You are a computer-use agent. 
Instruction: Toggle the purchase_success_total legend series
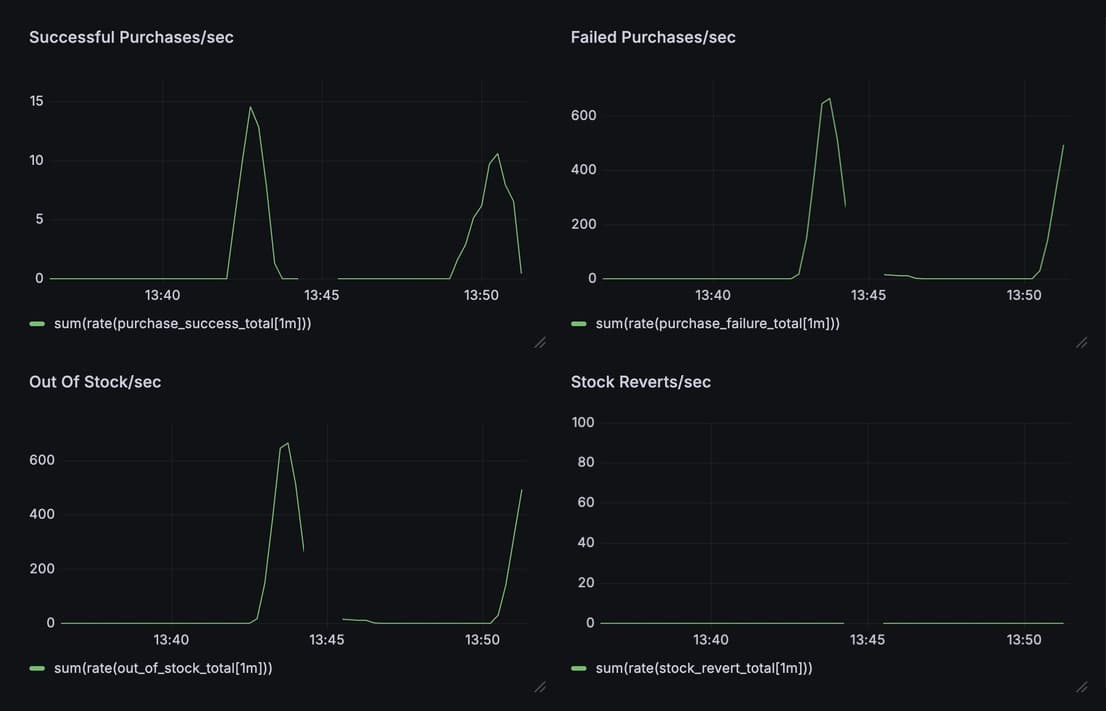tap(183, 324)
